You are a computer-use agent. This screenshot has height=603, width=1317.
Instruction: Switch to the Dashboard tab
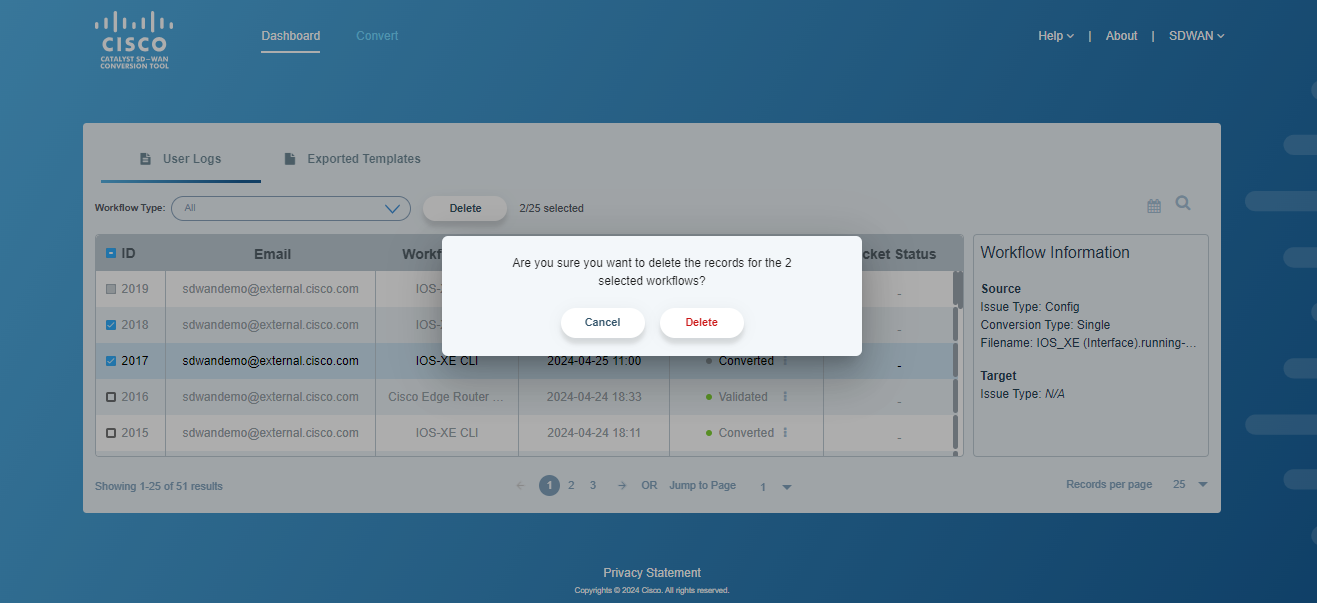[291, 36]
